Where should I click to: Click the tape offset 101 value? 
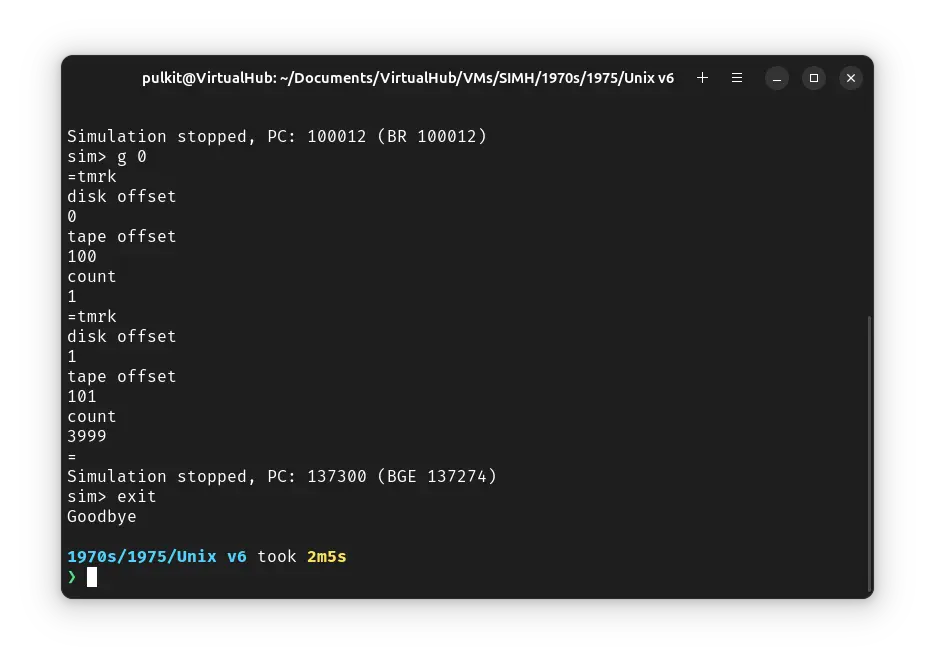[81, 396]
